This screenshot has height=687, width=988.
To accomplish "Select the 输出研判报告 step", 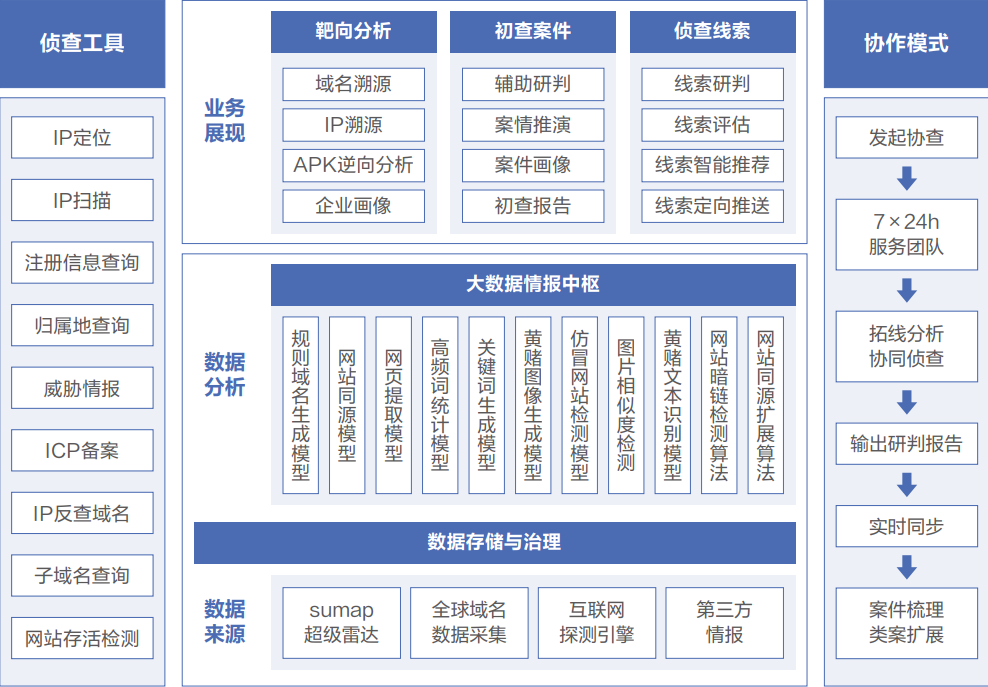I will pos(906,443).
